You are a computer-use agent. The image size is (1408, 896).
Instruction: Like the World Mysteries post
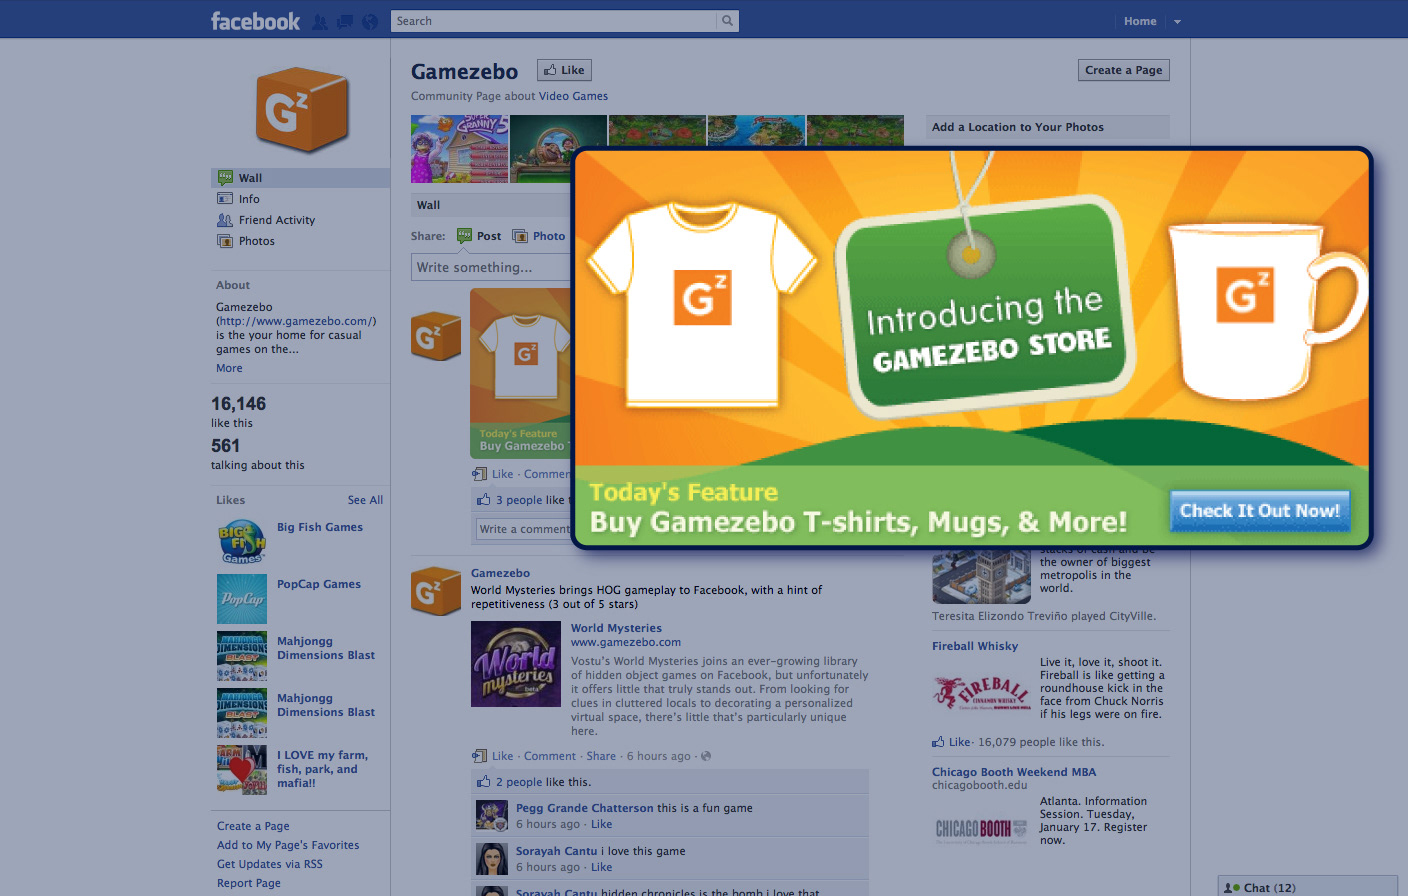502,756
